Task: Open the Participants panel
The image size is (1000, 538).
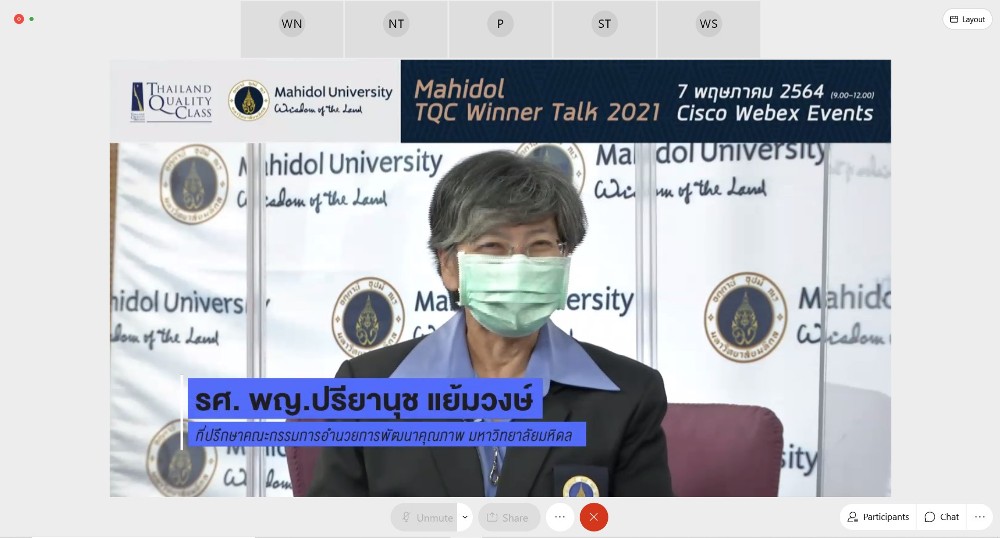Action: pos(878,517)
